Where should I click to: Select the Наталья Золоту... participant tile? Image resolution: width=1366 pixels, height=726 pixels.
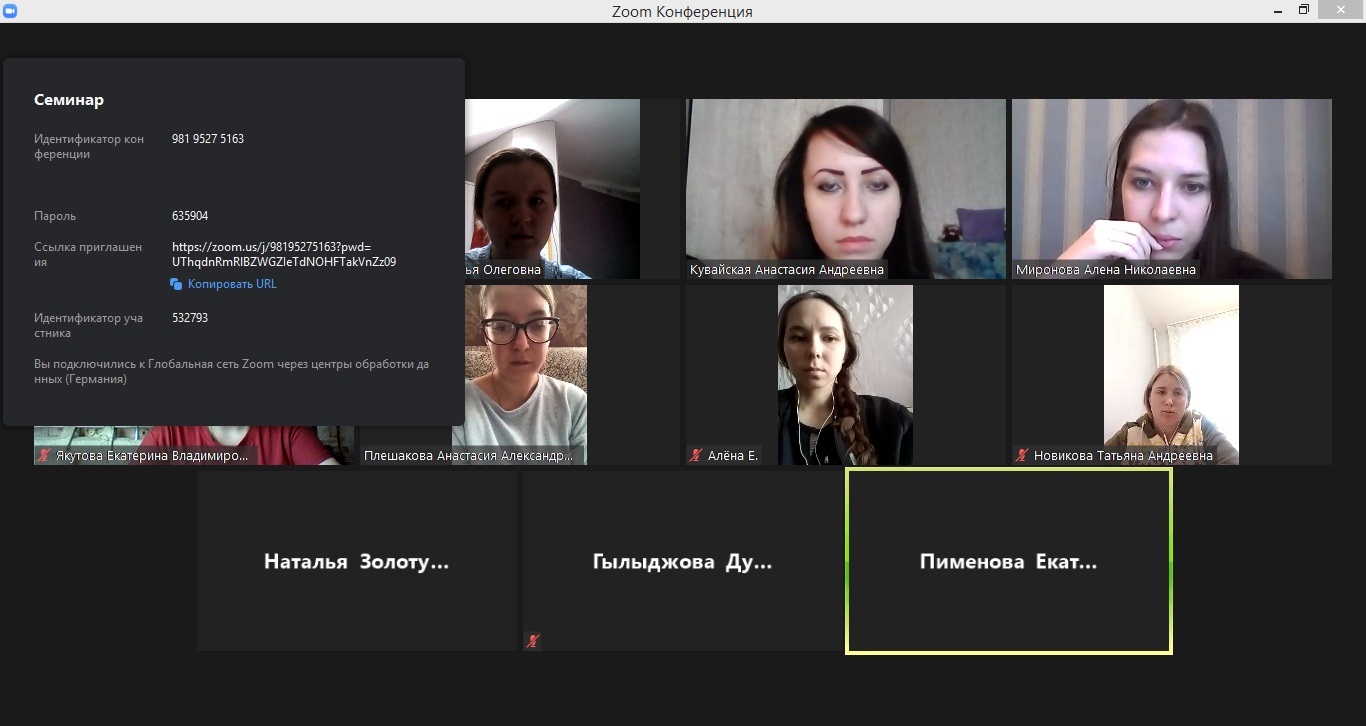[x=356, y=561]
